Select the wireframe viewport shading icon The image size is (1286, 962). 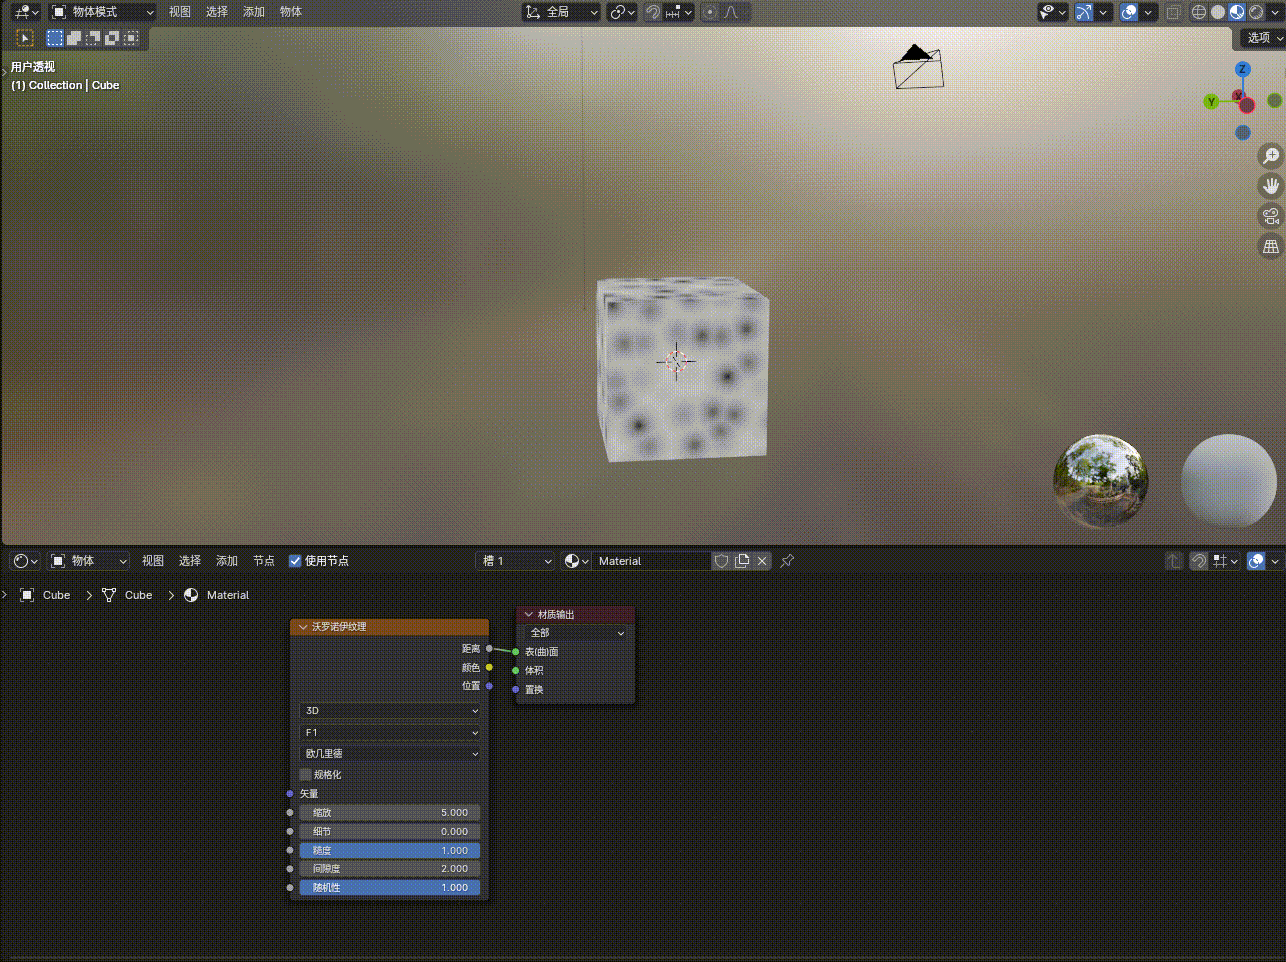point(1198,12)
